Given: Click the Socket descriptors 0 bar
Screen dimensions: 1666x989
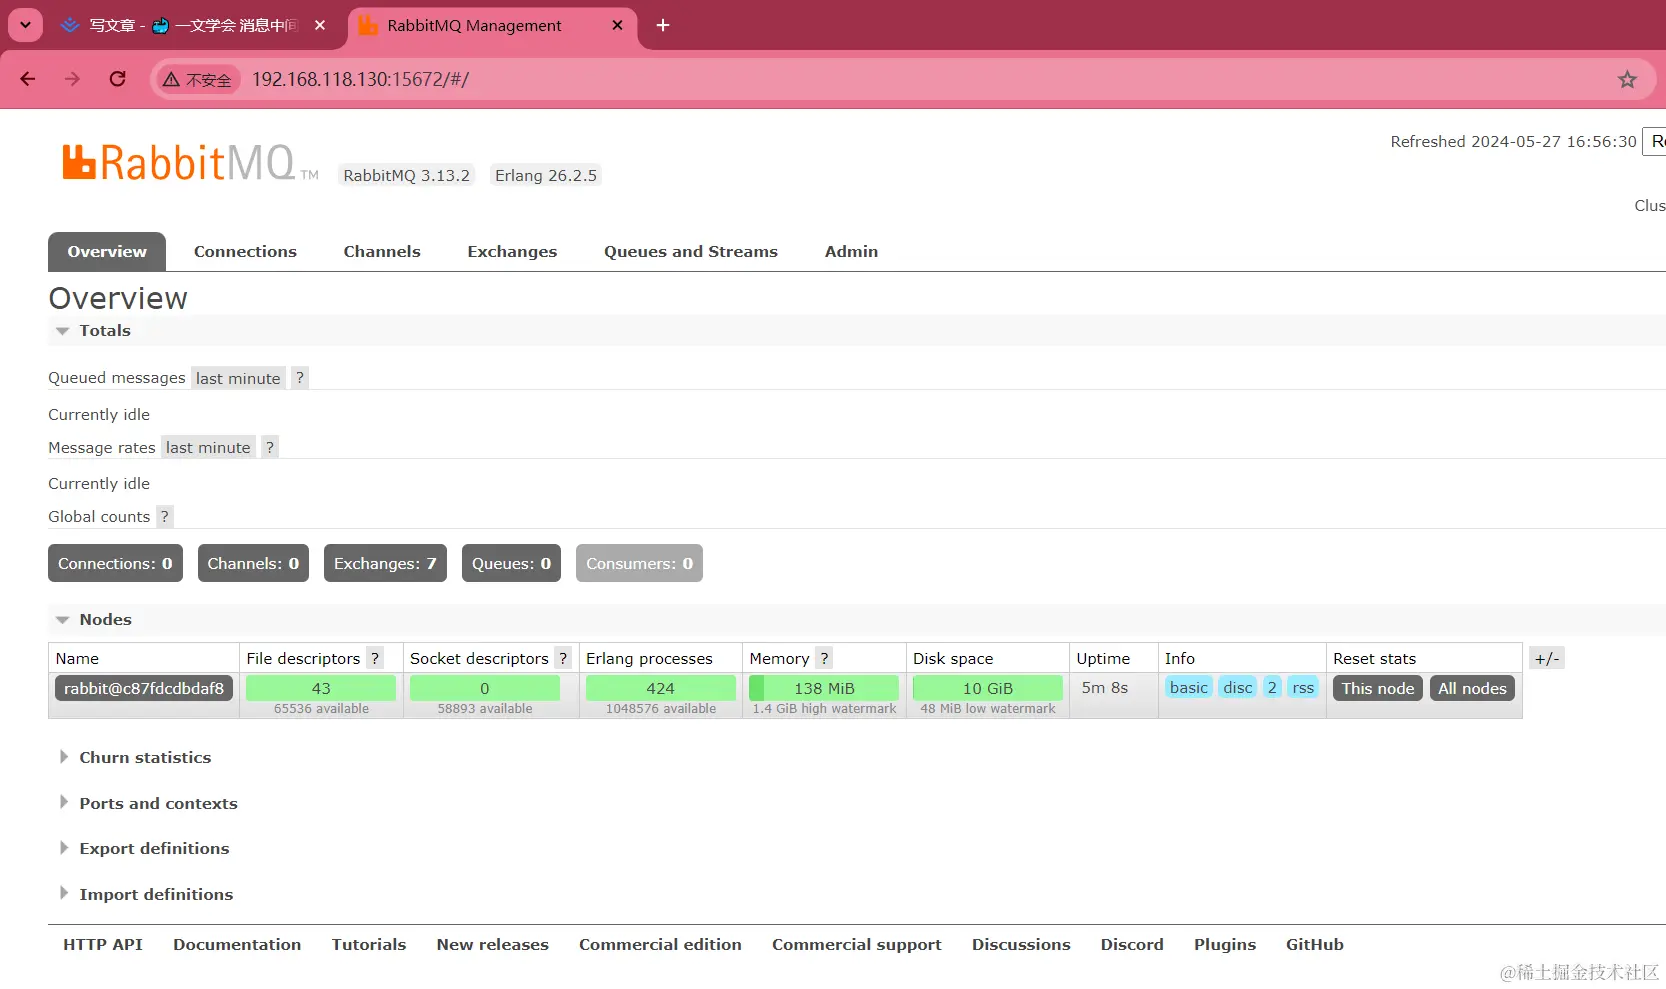Looking at the screenshot, I should pyautogui.click(x=485, y=688).
